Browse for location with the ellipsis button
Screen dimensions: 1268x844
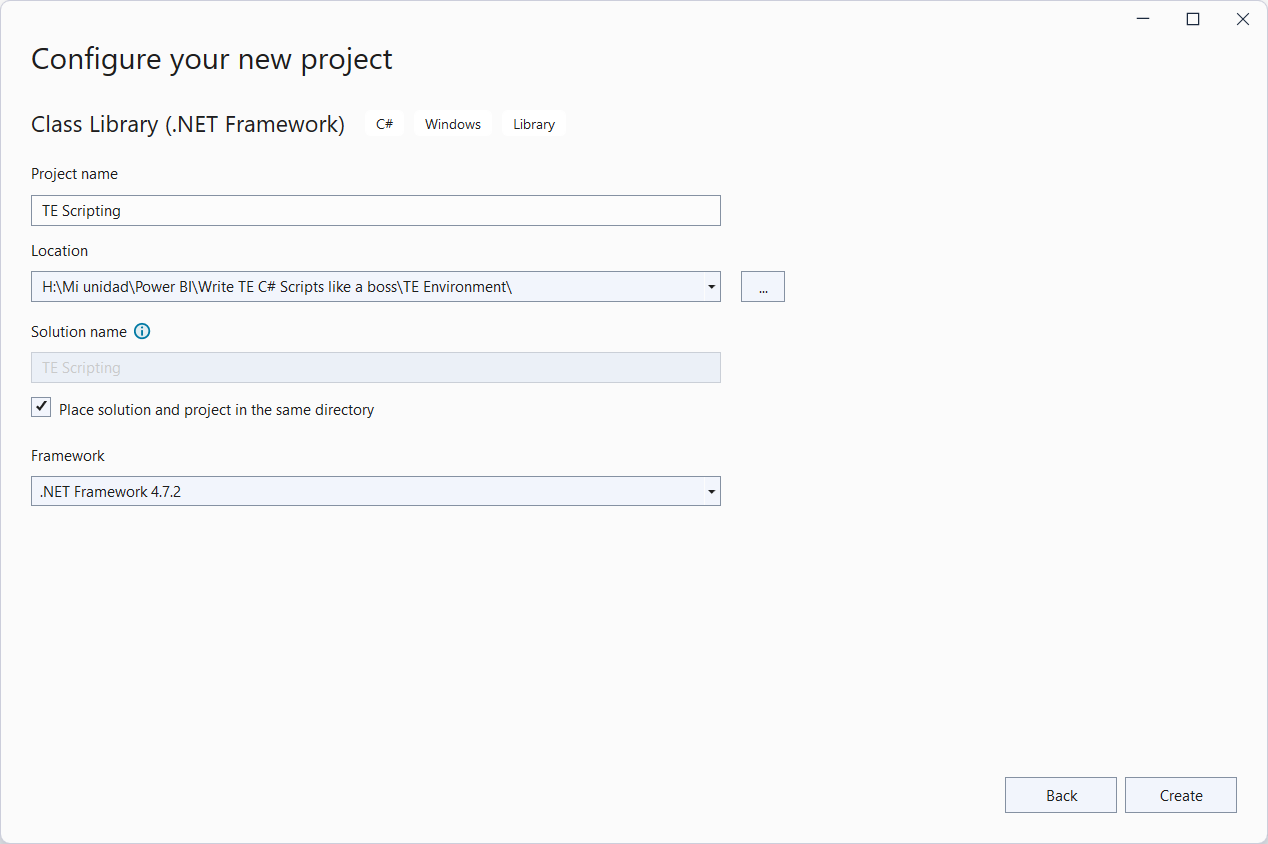click(x=763, y=287)
